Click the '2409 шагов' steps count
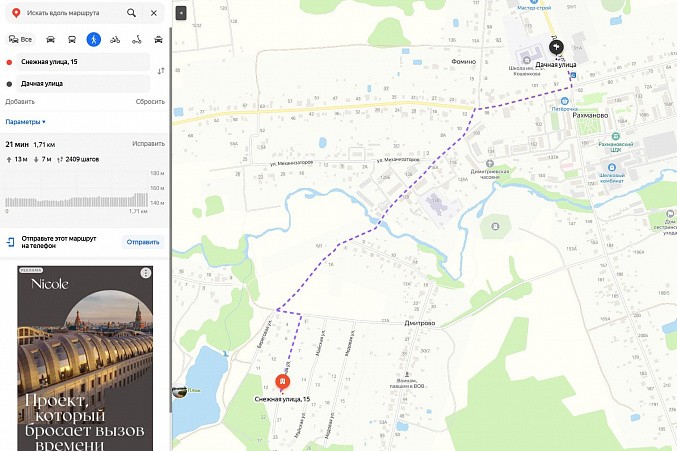Screen dimensions: 677x451 (82, 159)
